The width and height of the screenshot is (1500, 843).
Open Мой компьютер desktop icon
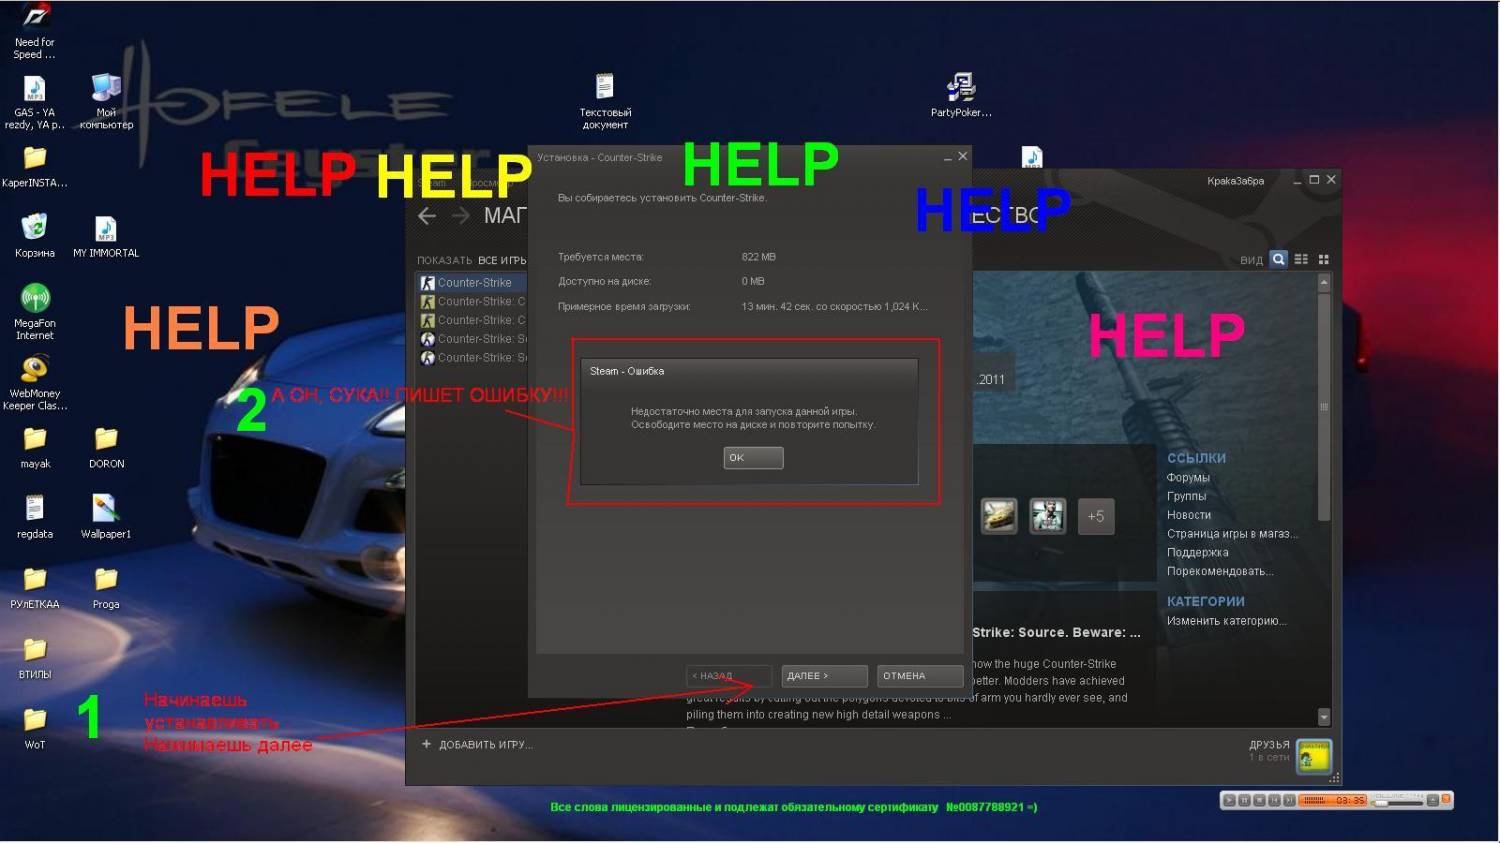coord(106,103)
